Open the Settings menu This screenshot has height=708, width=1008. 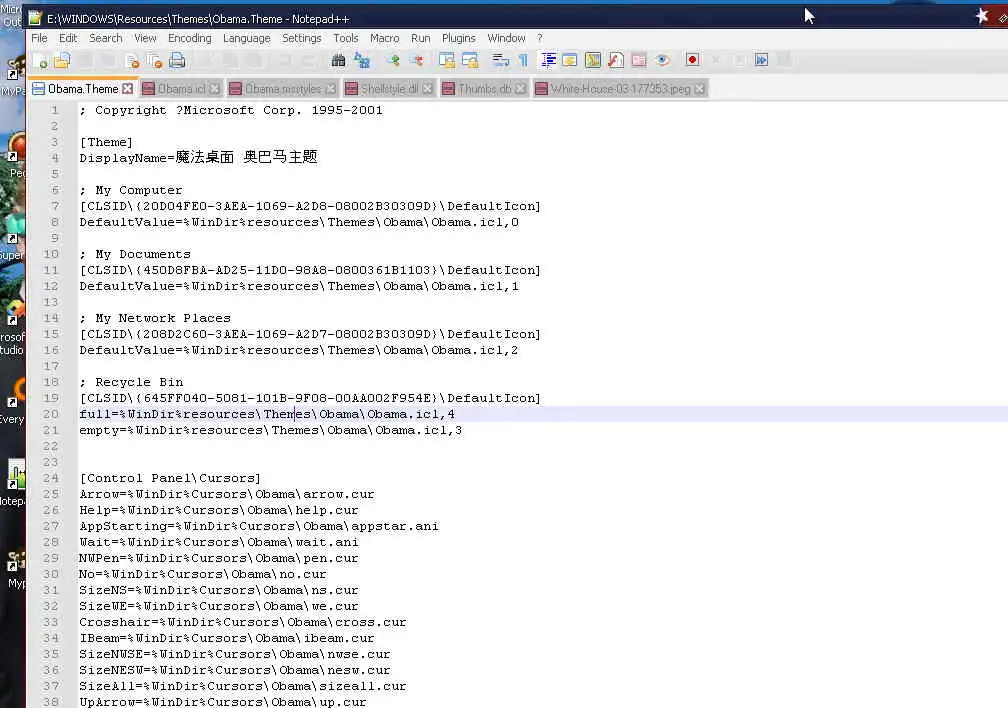click(302, 38)
